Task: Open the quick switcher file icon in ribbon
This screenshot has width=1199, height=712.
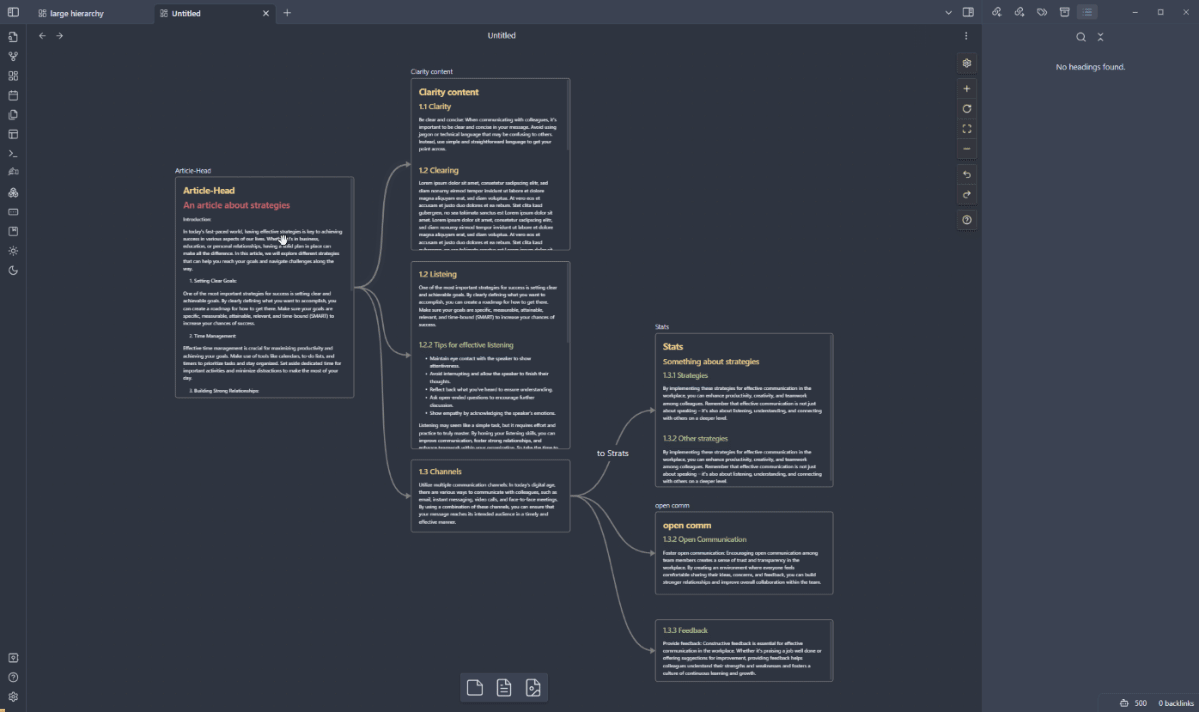Action: (x=13, y=37)
